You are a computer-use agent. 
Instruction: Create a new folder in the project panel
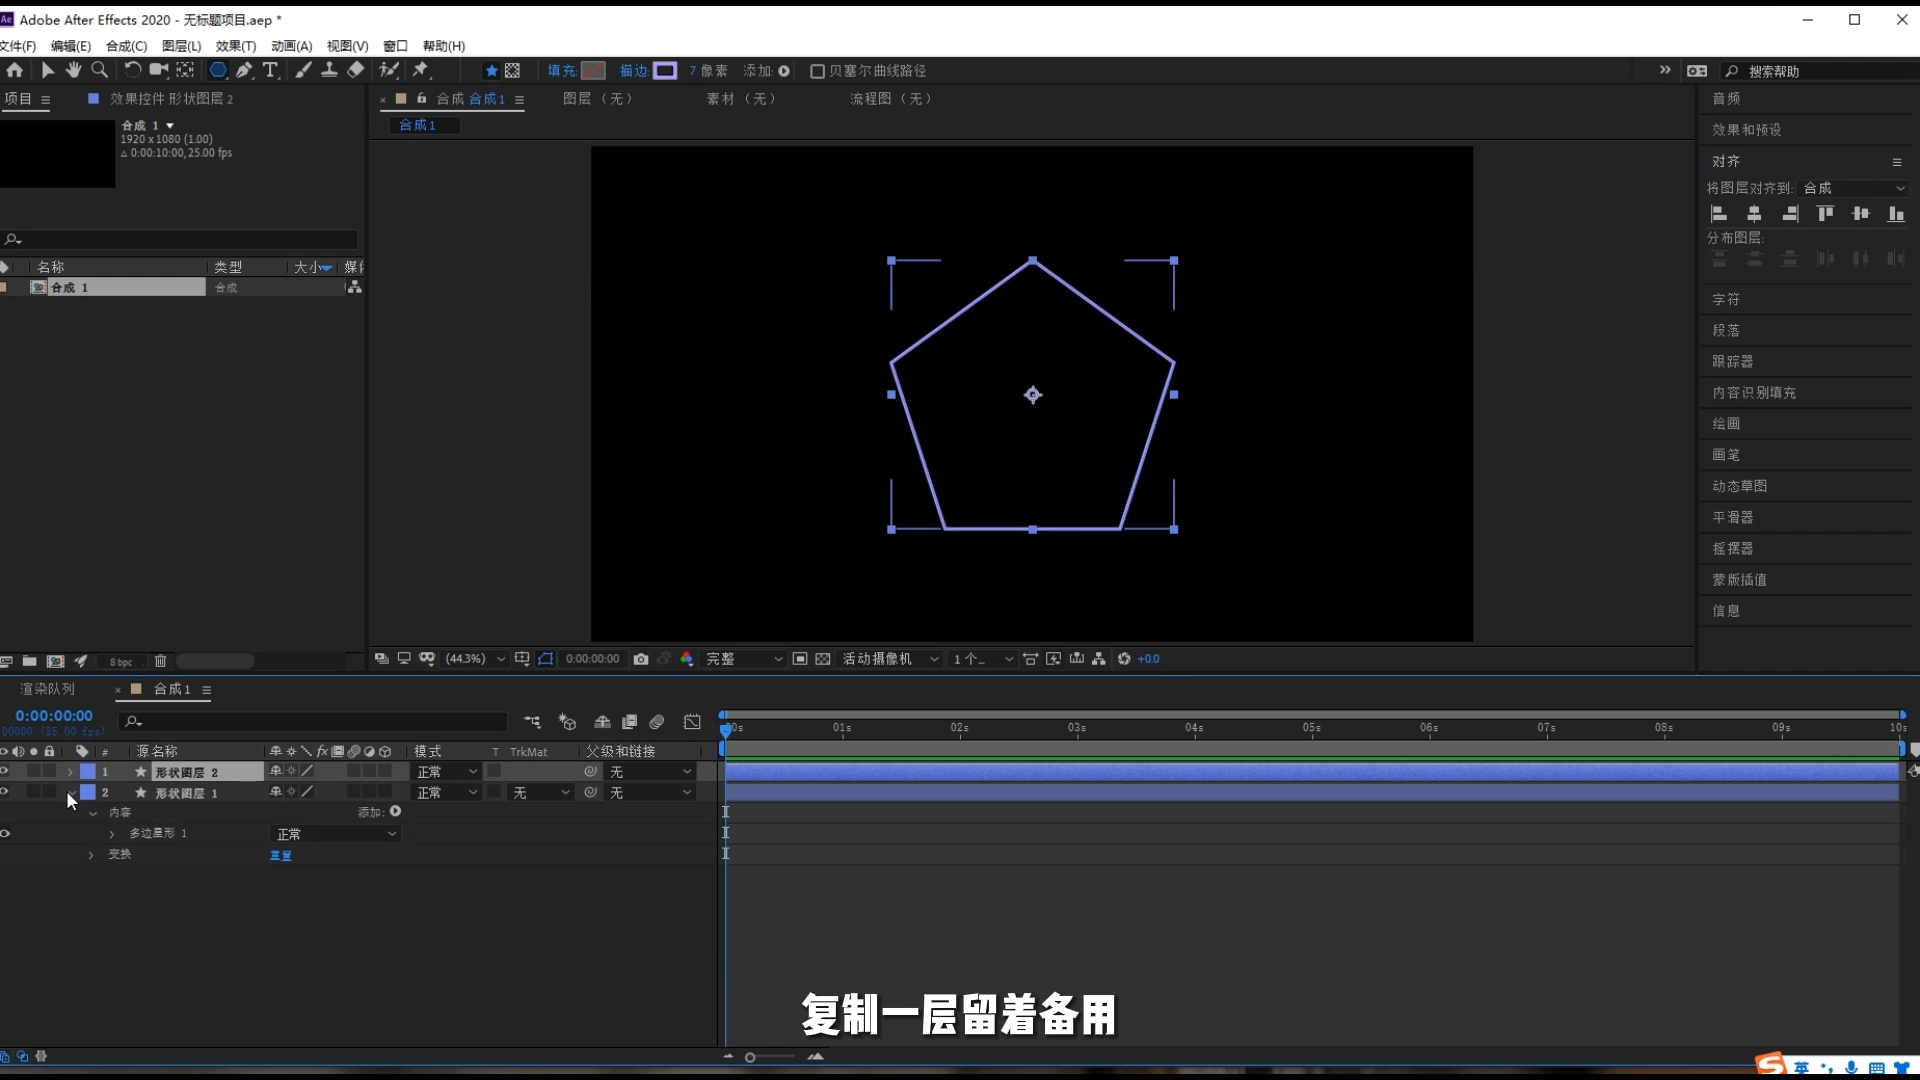click(30, 661)
